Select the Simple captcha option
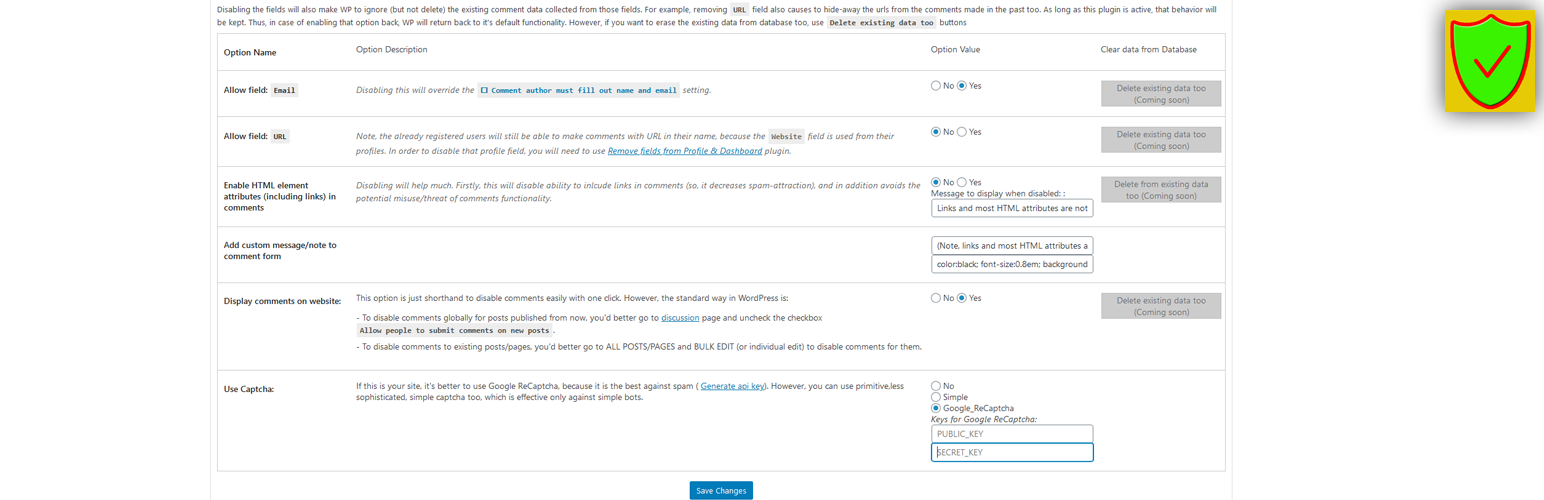 [x=936, y=397]
